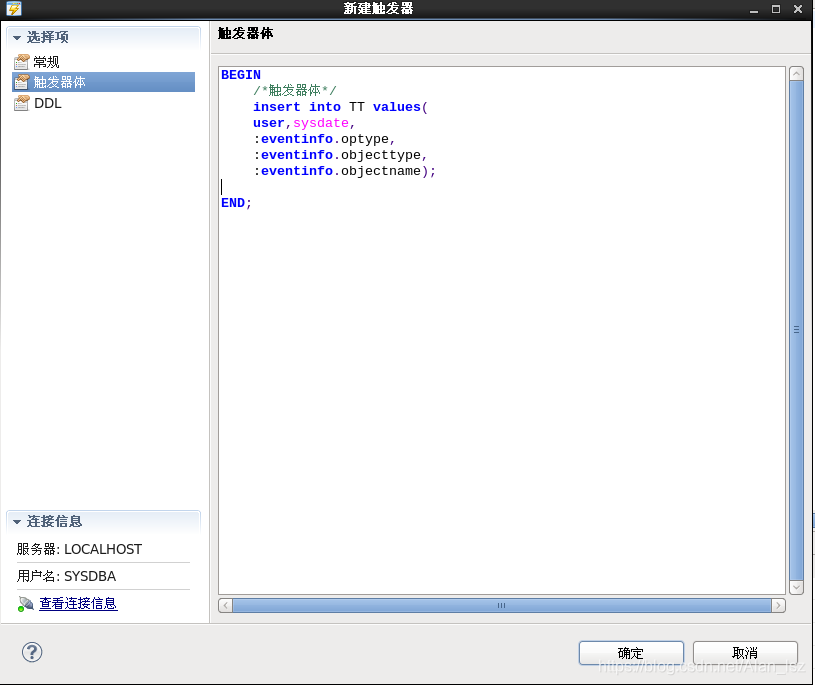This screenshot has width=815, height=685.
Task: Click the horizontal scrollbar right arrow
Action: (778, 605)
